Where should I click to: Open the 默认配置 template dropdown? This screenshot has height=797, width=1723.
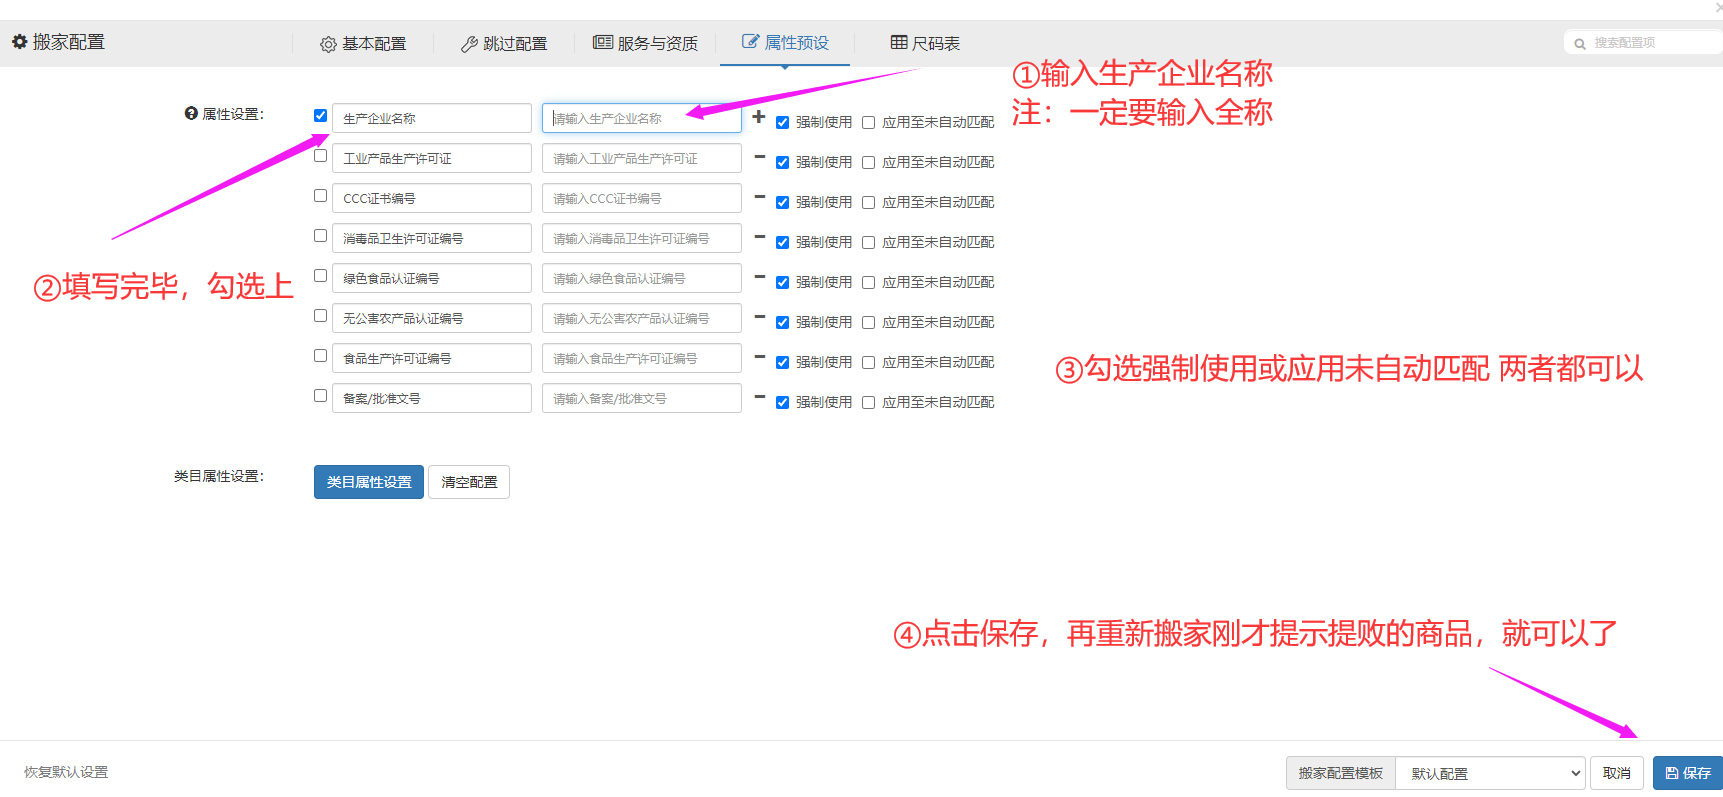point(1489,773)
